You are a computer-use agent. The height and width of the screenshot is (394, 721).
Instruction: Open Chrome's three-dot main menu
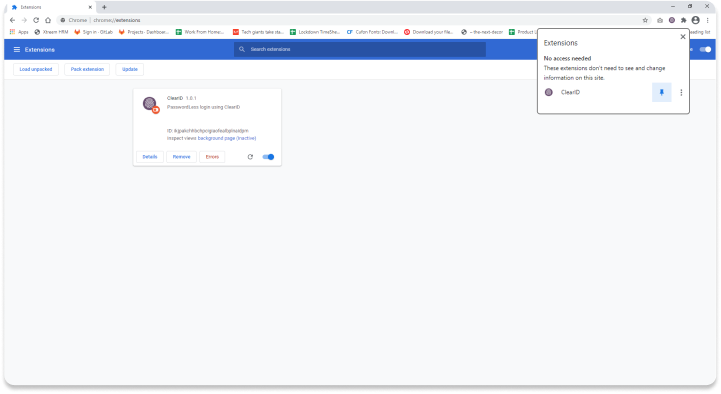tap(708, 20)
